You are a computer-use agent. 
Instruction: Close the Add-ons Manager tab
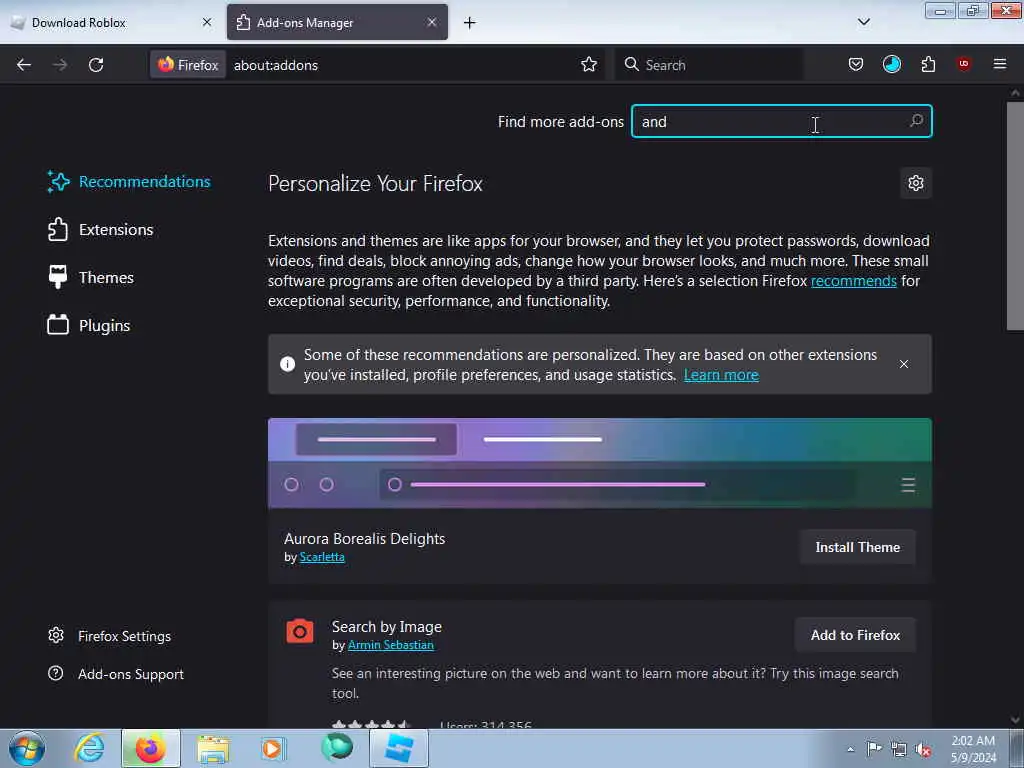click(x=432, y=22)
